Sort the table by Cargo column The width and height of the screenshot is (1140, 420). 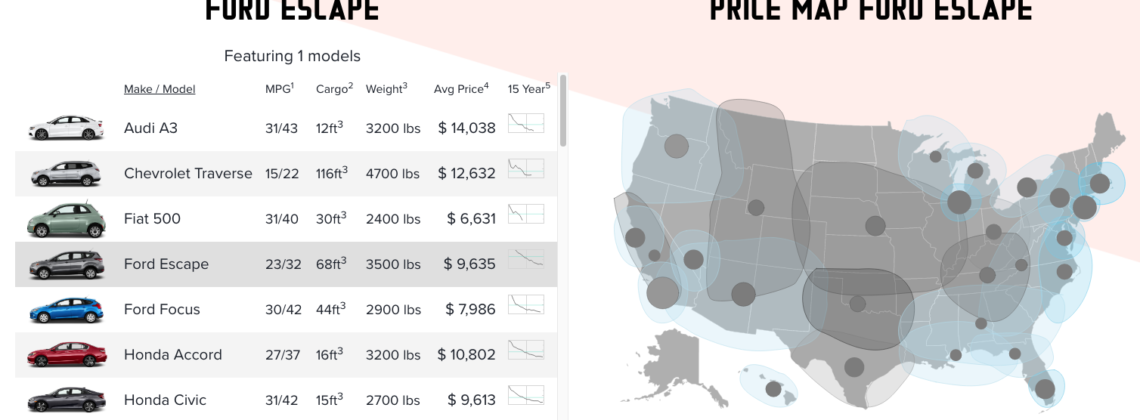point(334,89)
